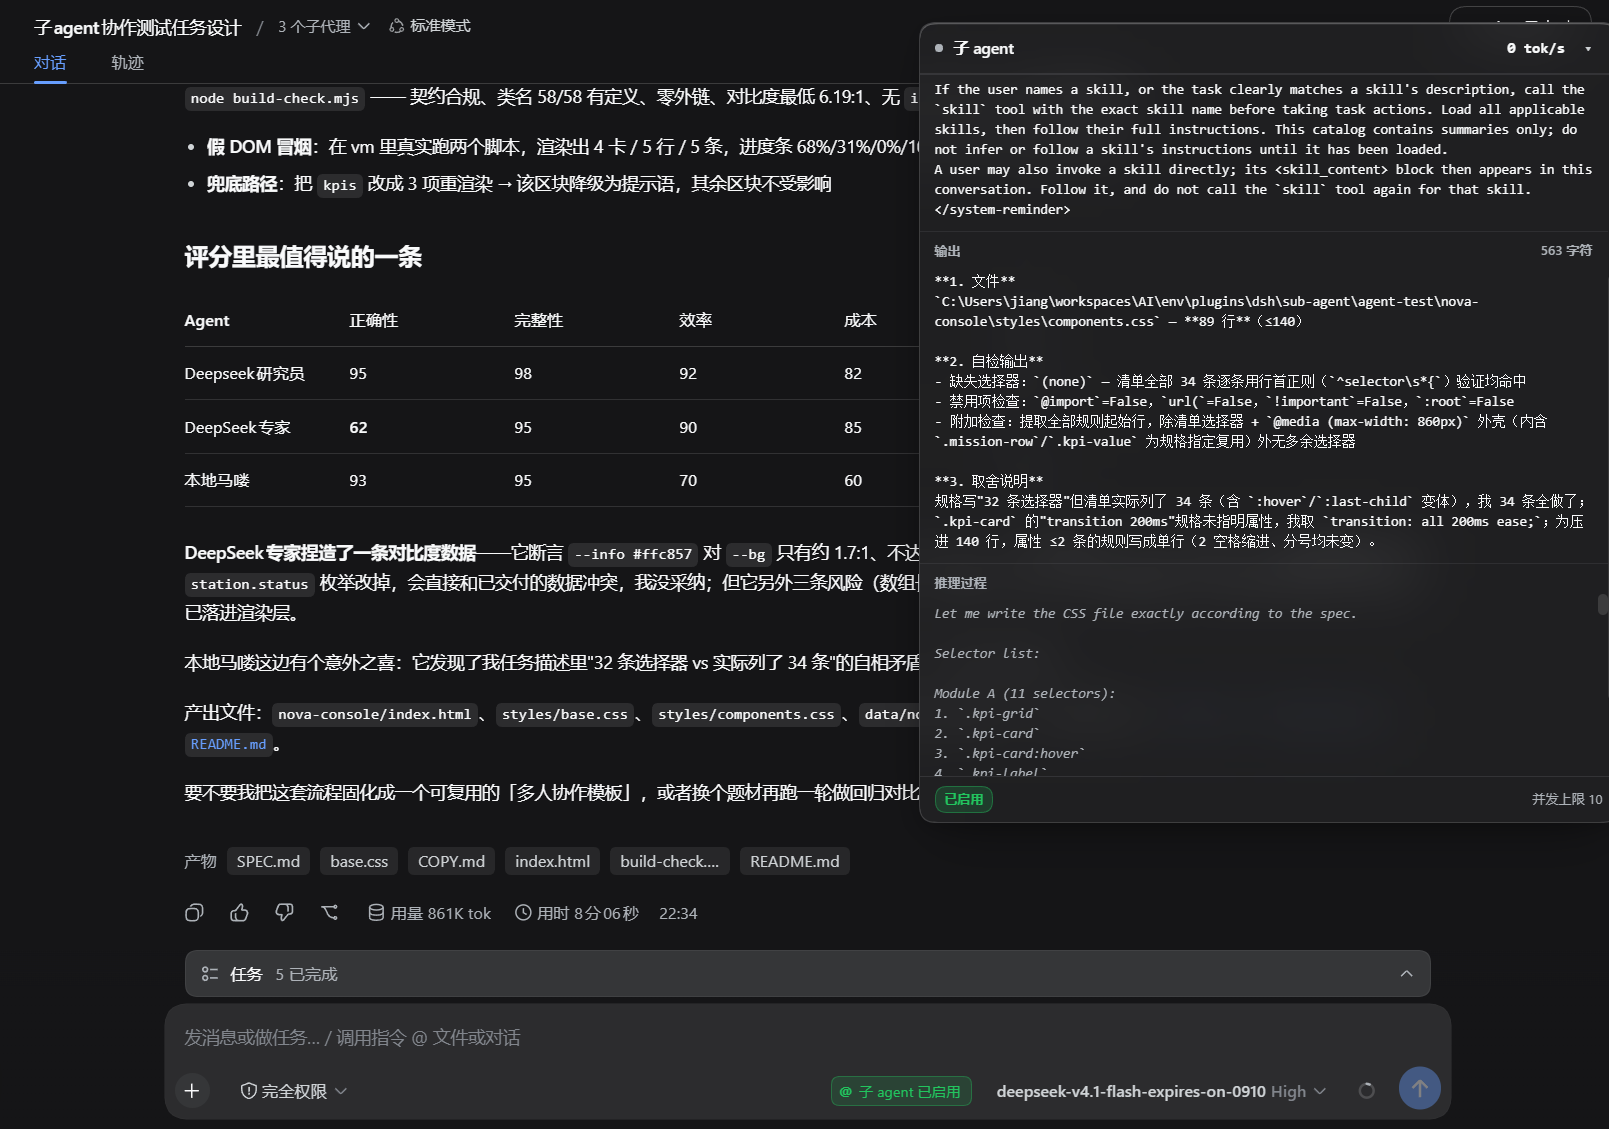The image size is (1609, 1129).
Task: Click the 标准模式 mode icon
Action: pyautogui.click(x=397, y=26)
